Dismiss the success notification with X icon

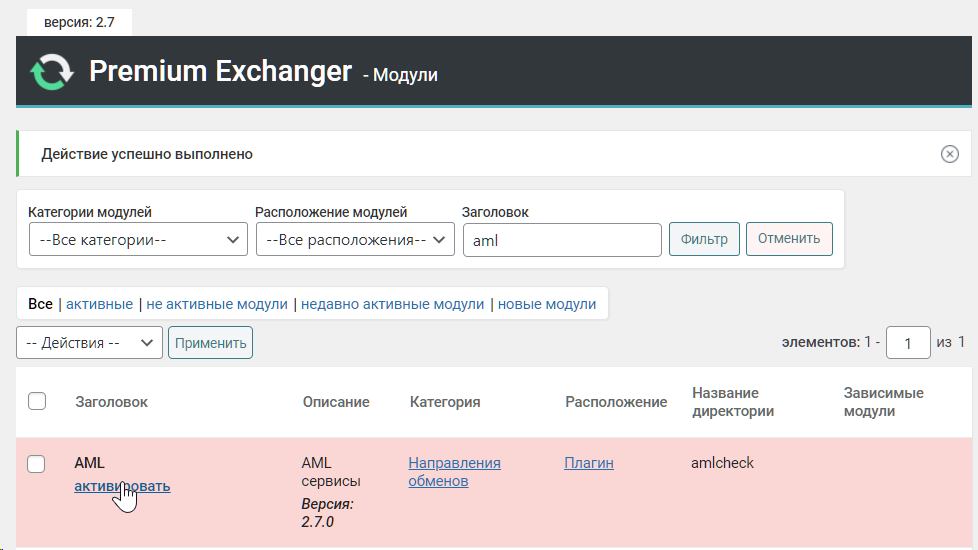949,154
